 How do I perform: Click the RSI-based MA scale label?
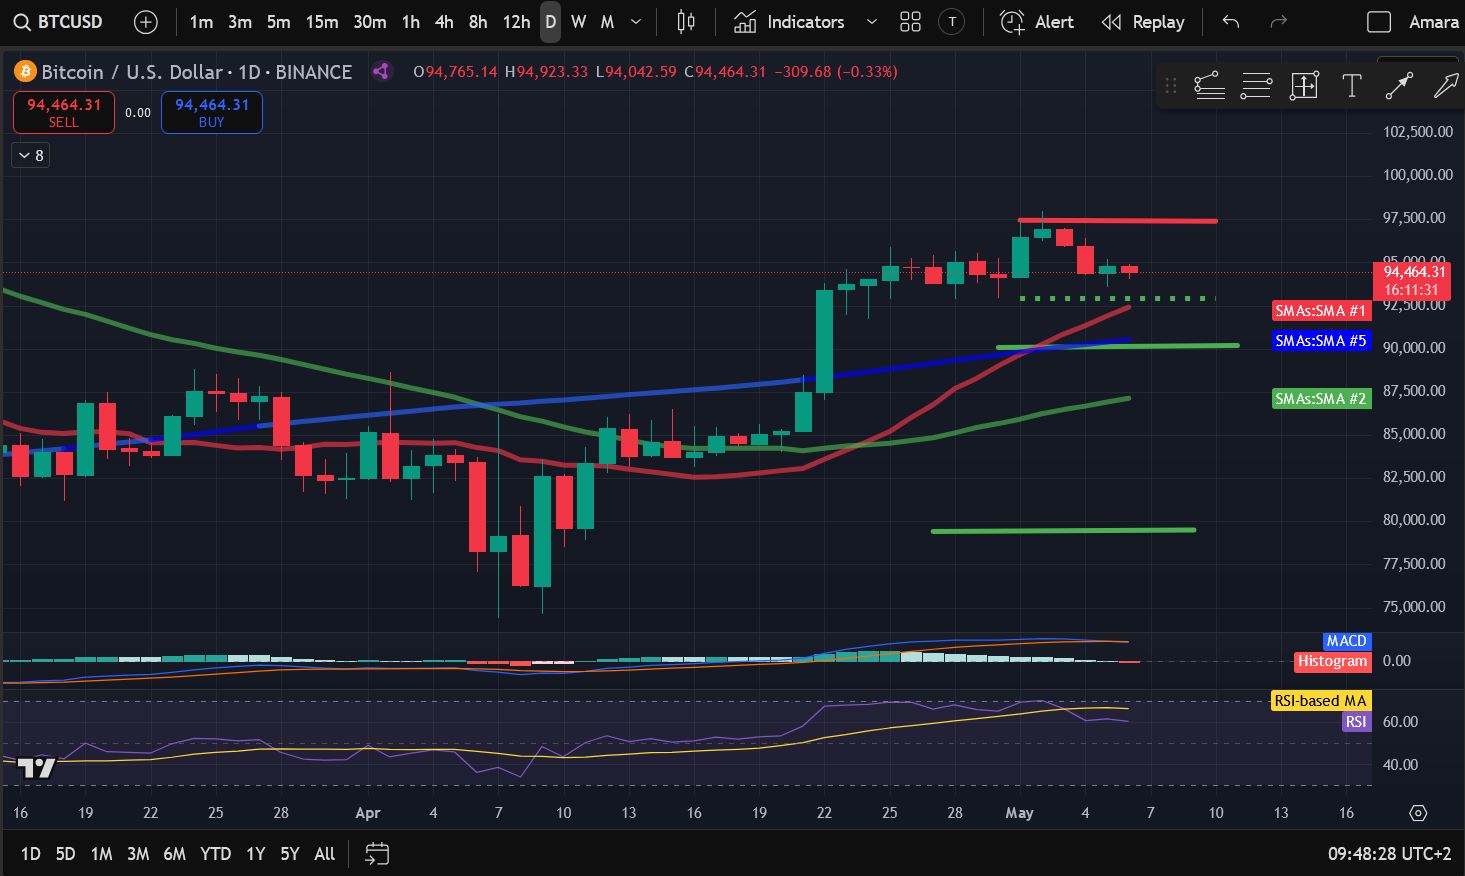(1320, 701)
